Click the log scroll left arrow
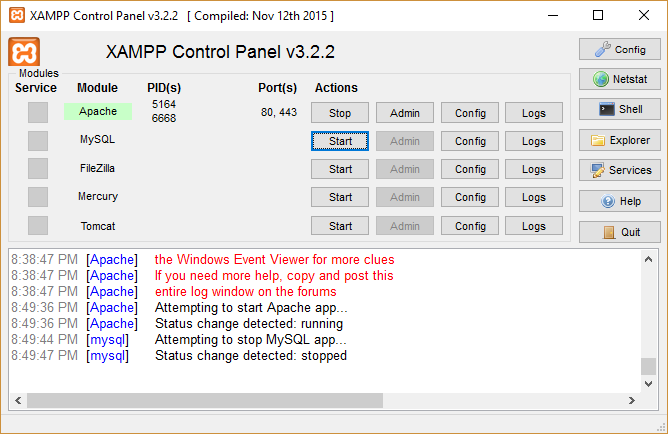The width and height of the screenshot is (668, 434). [18, 400]
